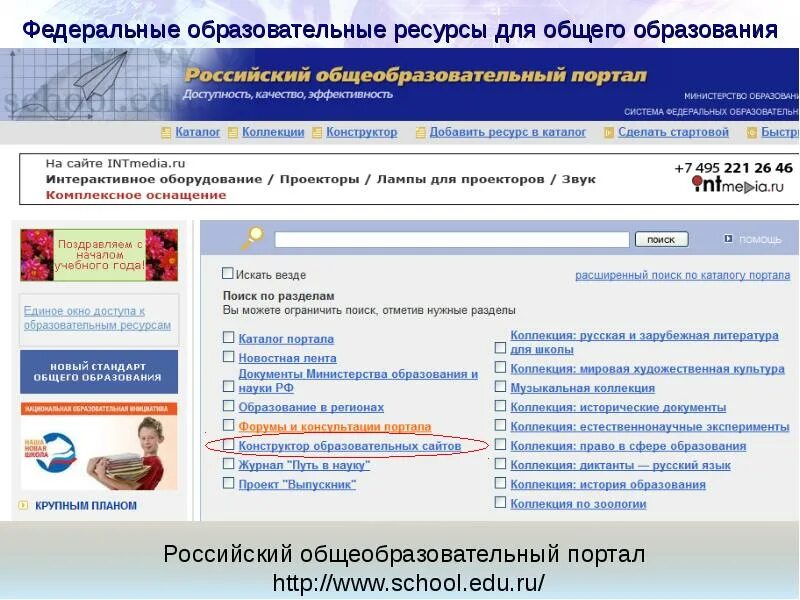Click Наша новая школа initiative banner
This screenshot has height=600, width=800.
pos(99,446)
